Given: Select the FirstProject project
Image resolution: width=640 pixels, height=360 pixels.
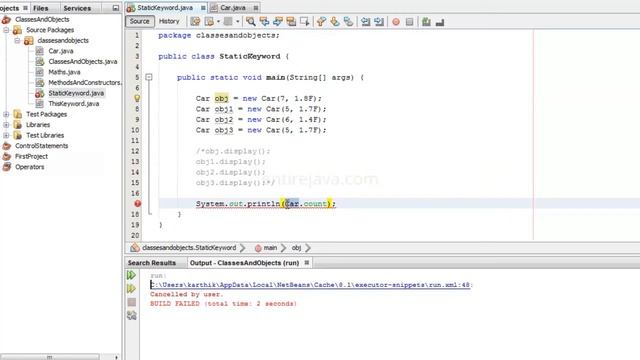Looking at the screenshot, I should (x=31, y=156).
